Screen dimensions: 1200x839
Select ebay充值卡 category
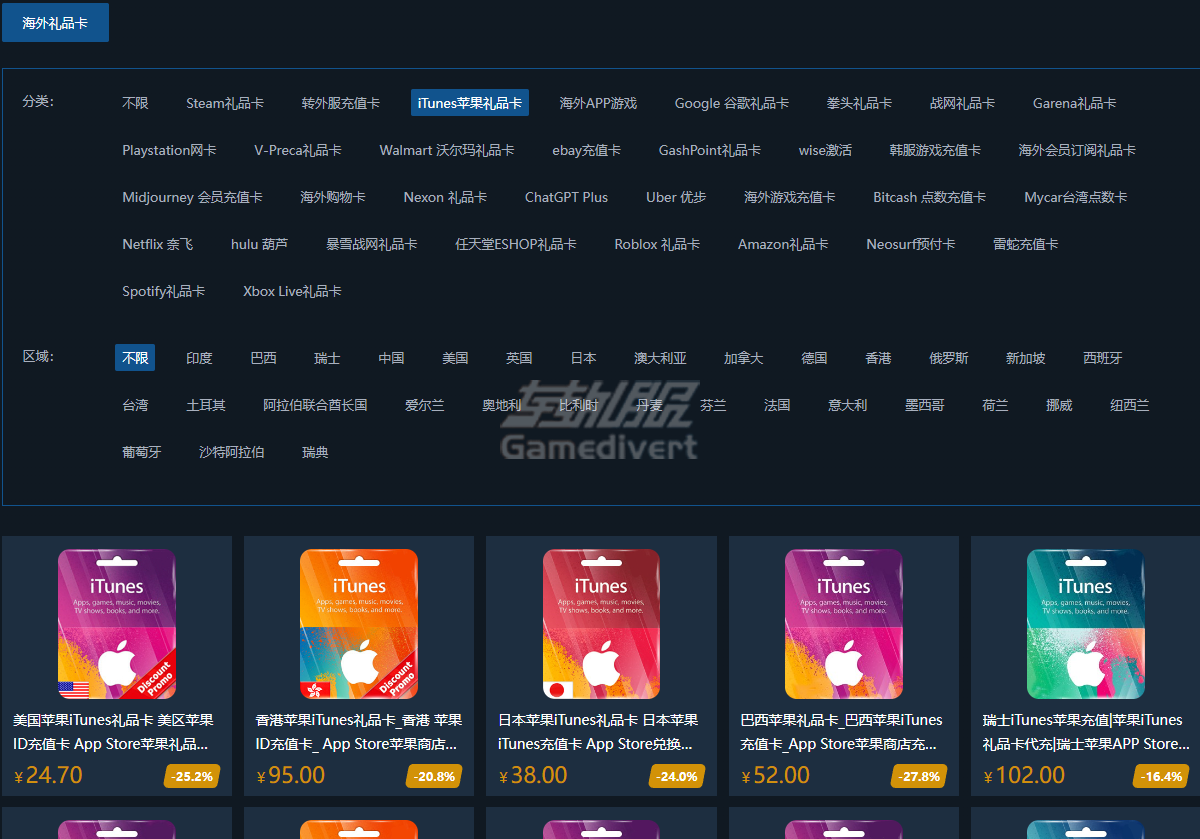click(x=586, y=150)
